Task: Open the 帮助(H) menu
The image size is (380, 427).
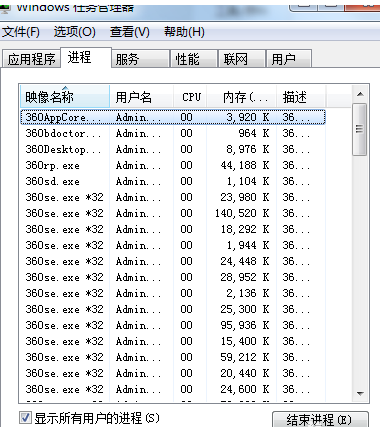Action: 184,32
